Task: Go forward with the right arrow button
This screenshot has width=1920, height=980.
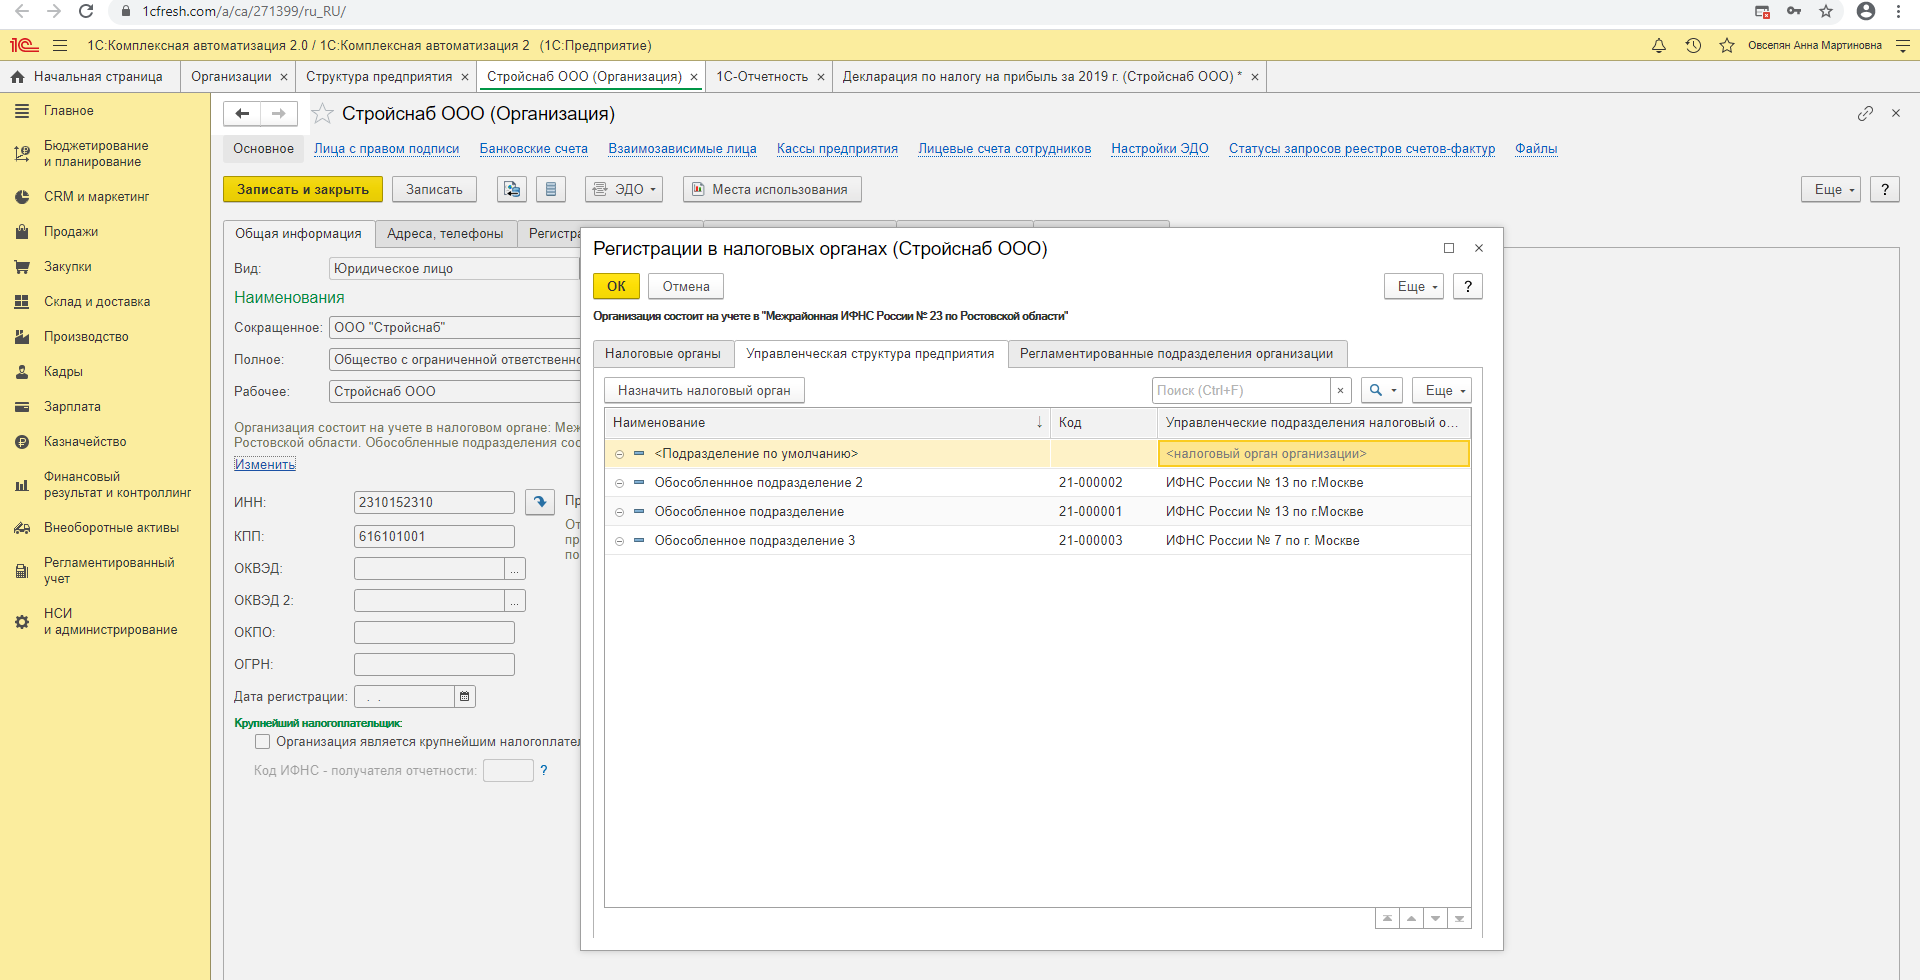Action: pos(279,114)
